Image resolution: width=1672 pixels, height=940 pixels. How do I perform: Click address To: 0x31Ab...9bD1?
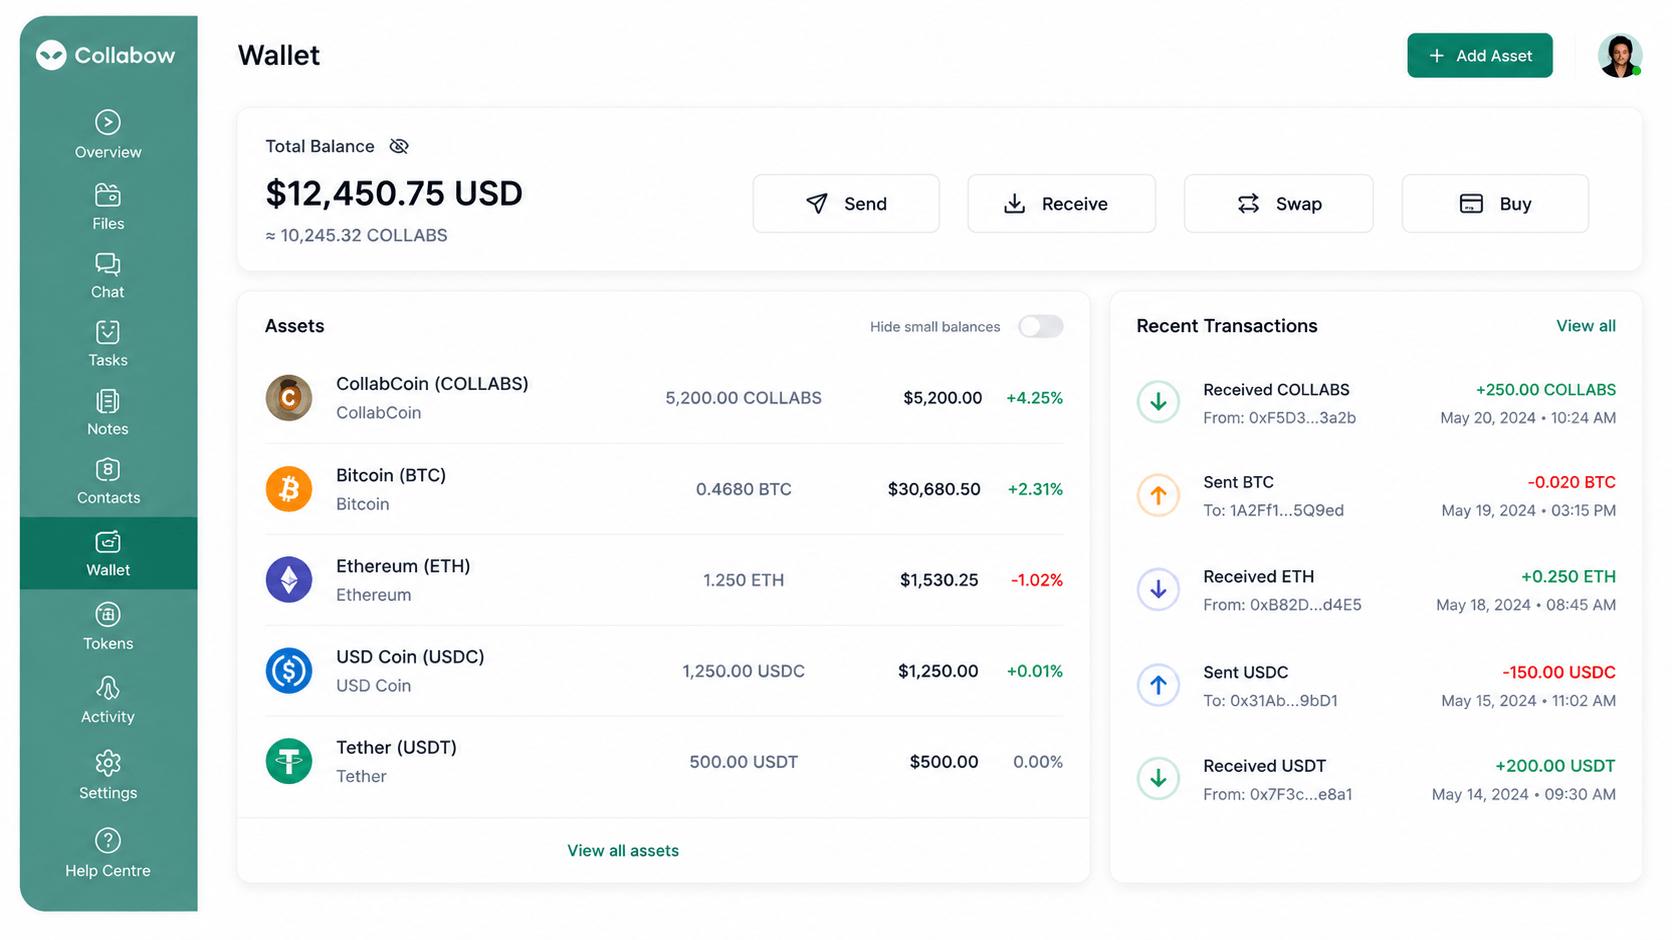pyautogui.click(x=1270, y=701)
